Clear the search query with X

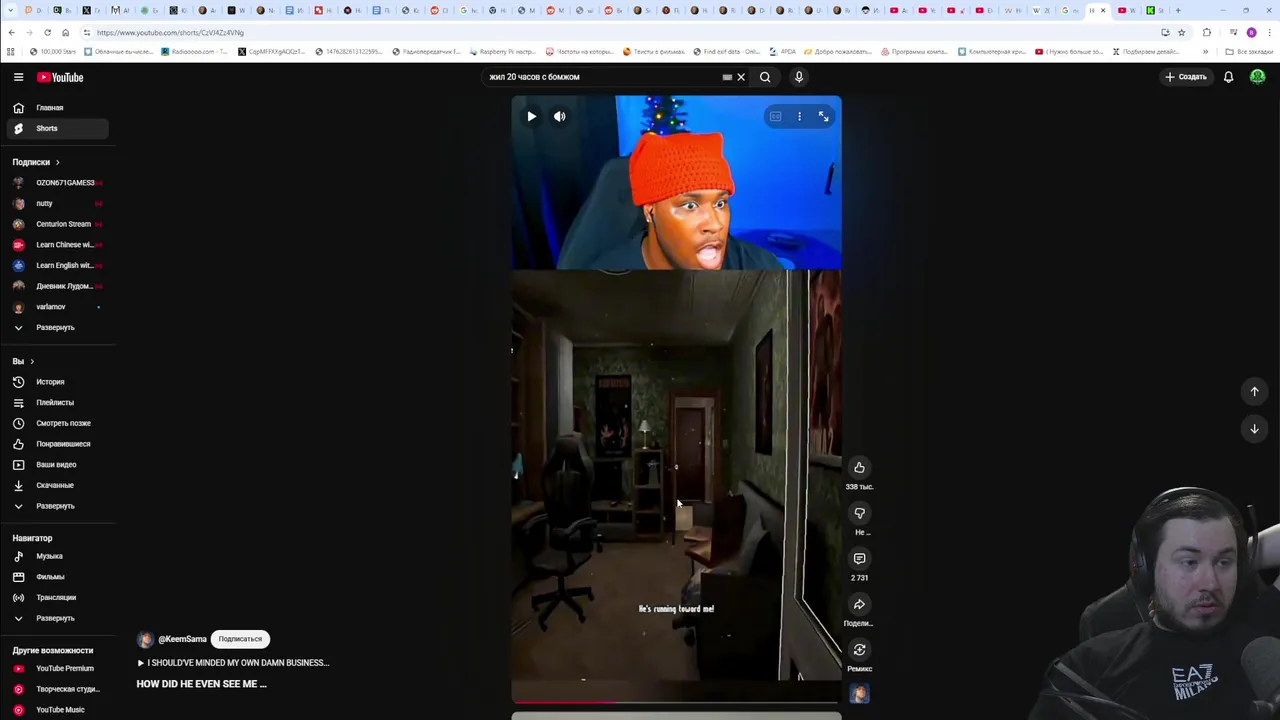coord(741,77)
